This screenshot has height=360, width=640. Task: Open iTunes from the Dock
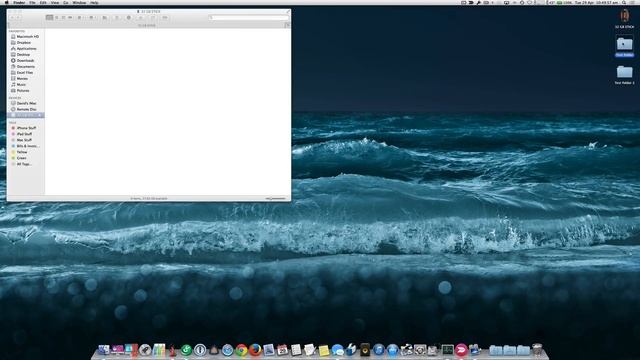coord(379,350)
